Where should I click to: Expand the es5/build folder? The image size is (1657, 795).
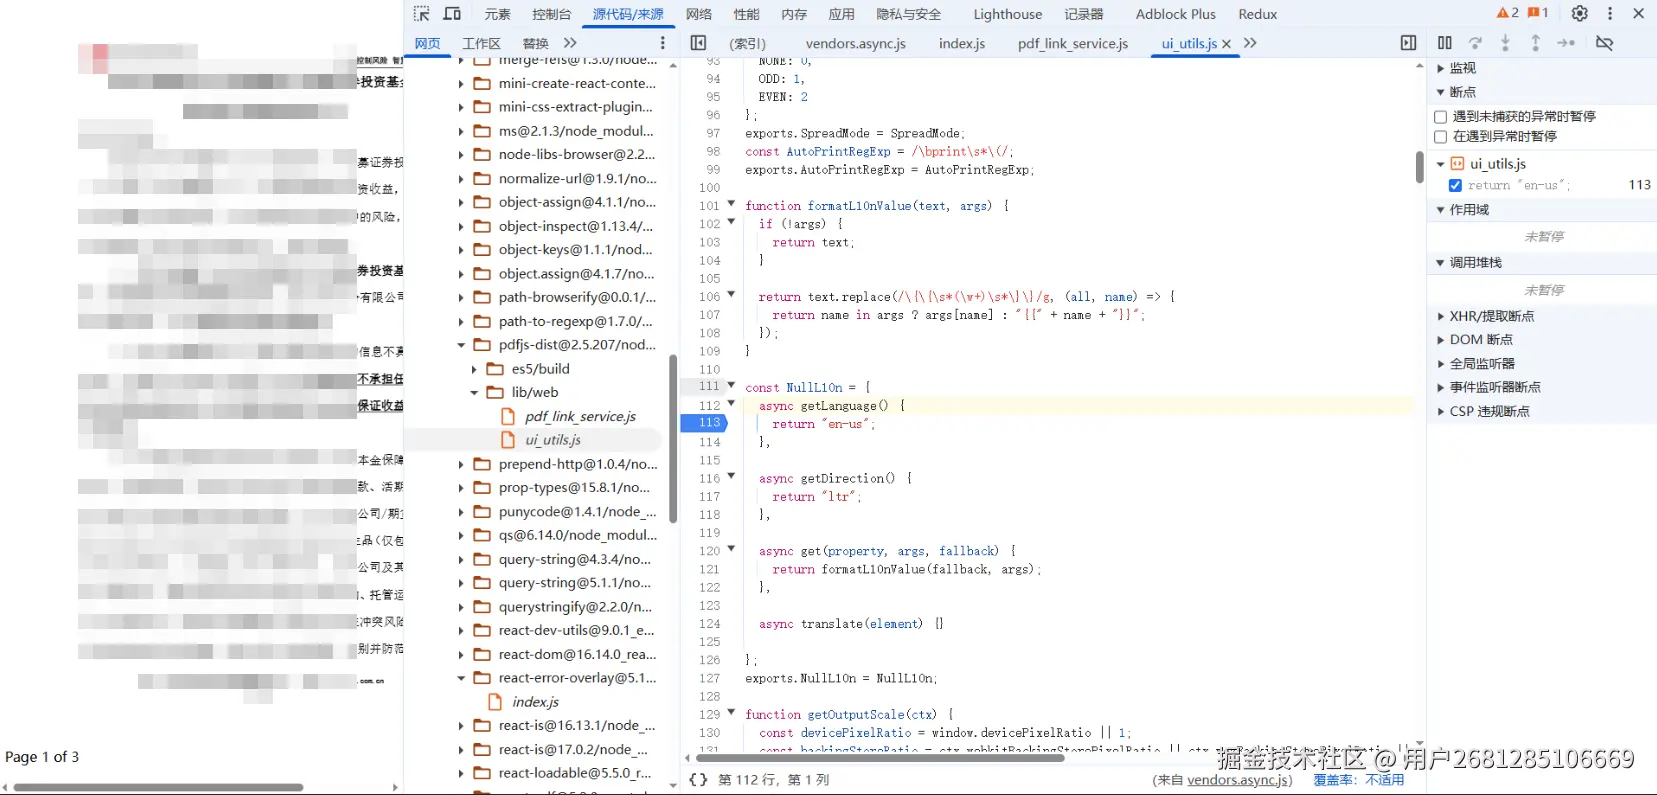point(474,369)
